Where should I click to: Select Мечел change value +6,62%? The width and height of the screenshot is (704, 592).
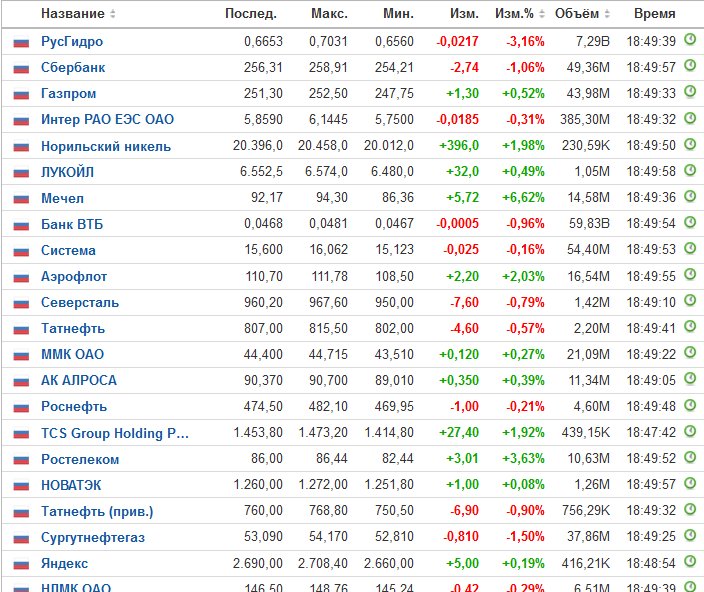coord(523,197)
